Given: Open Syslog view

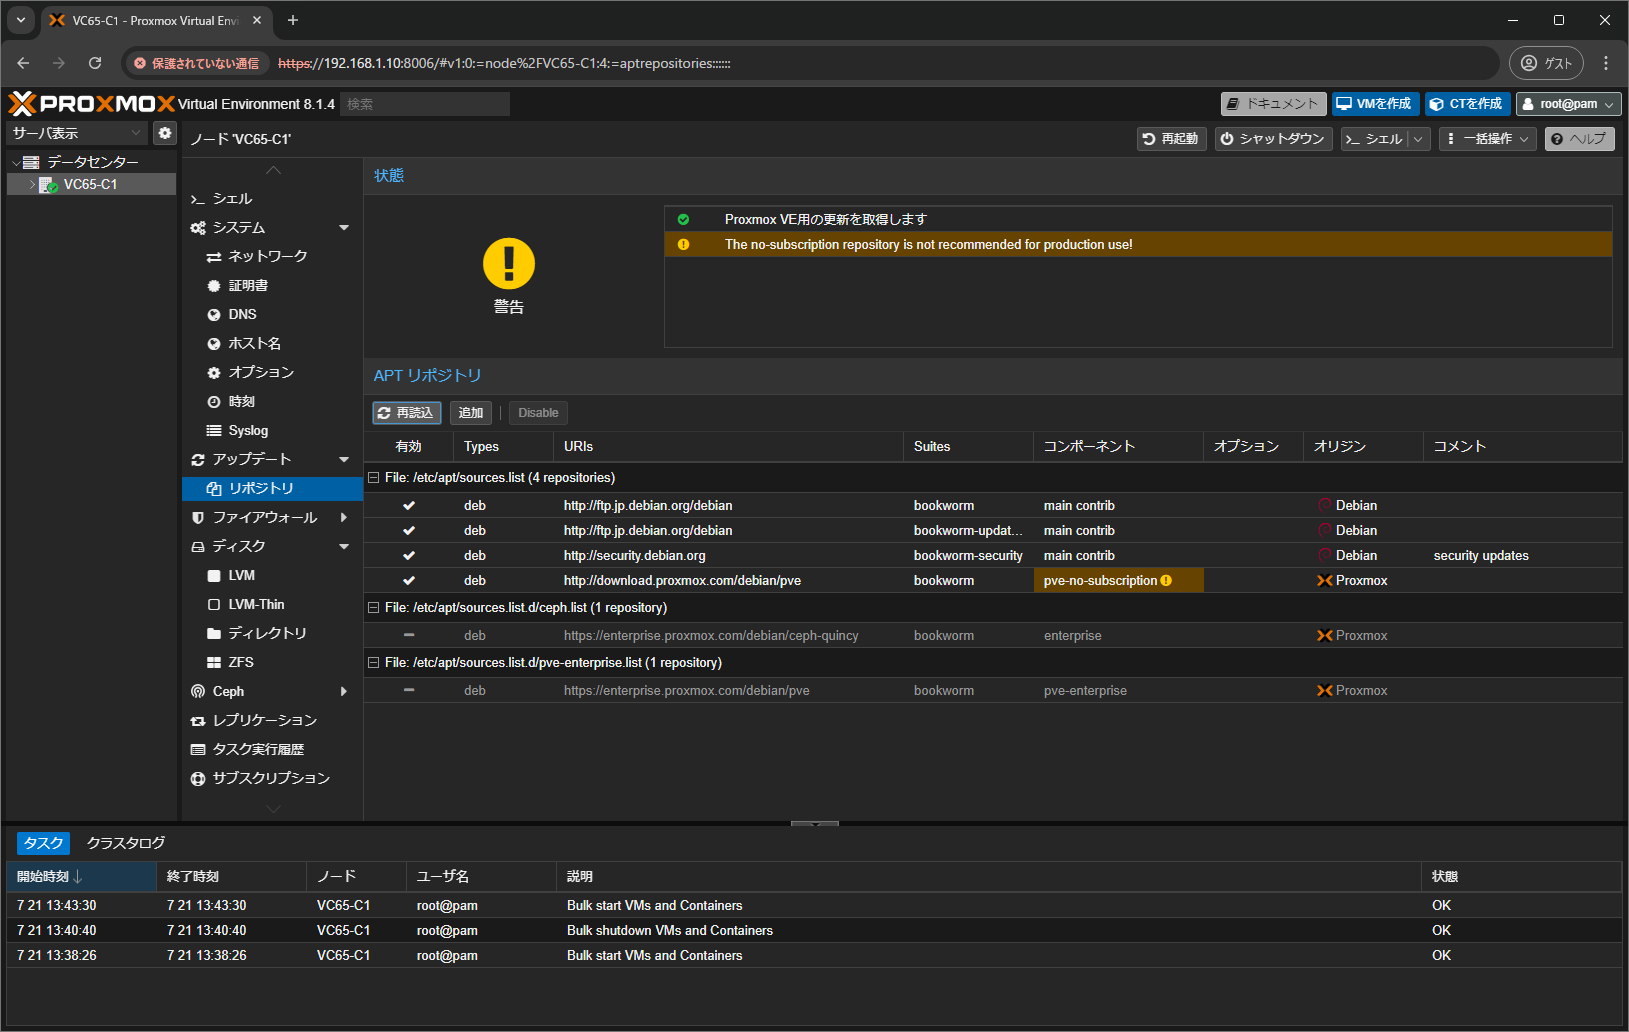Looking at the screenshot, I should [x=248, y=430].
